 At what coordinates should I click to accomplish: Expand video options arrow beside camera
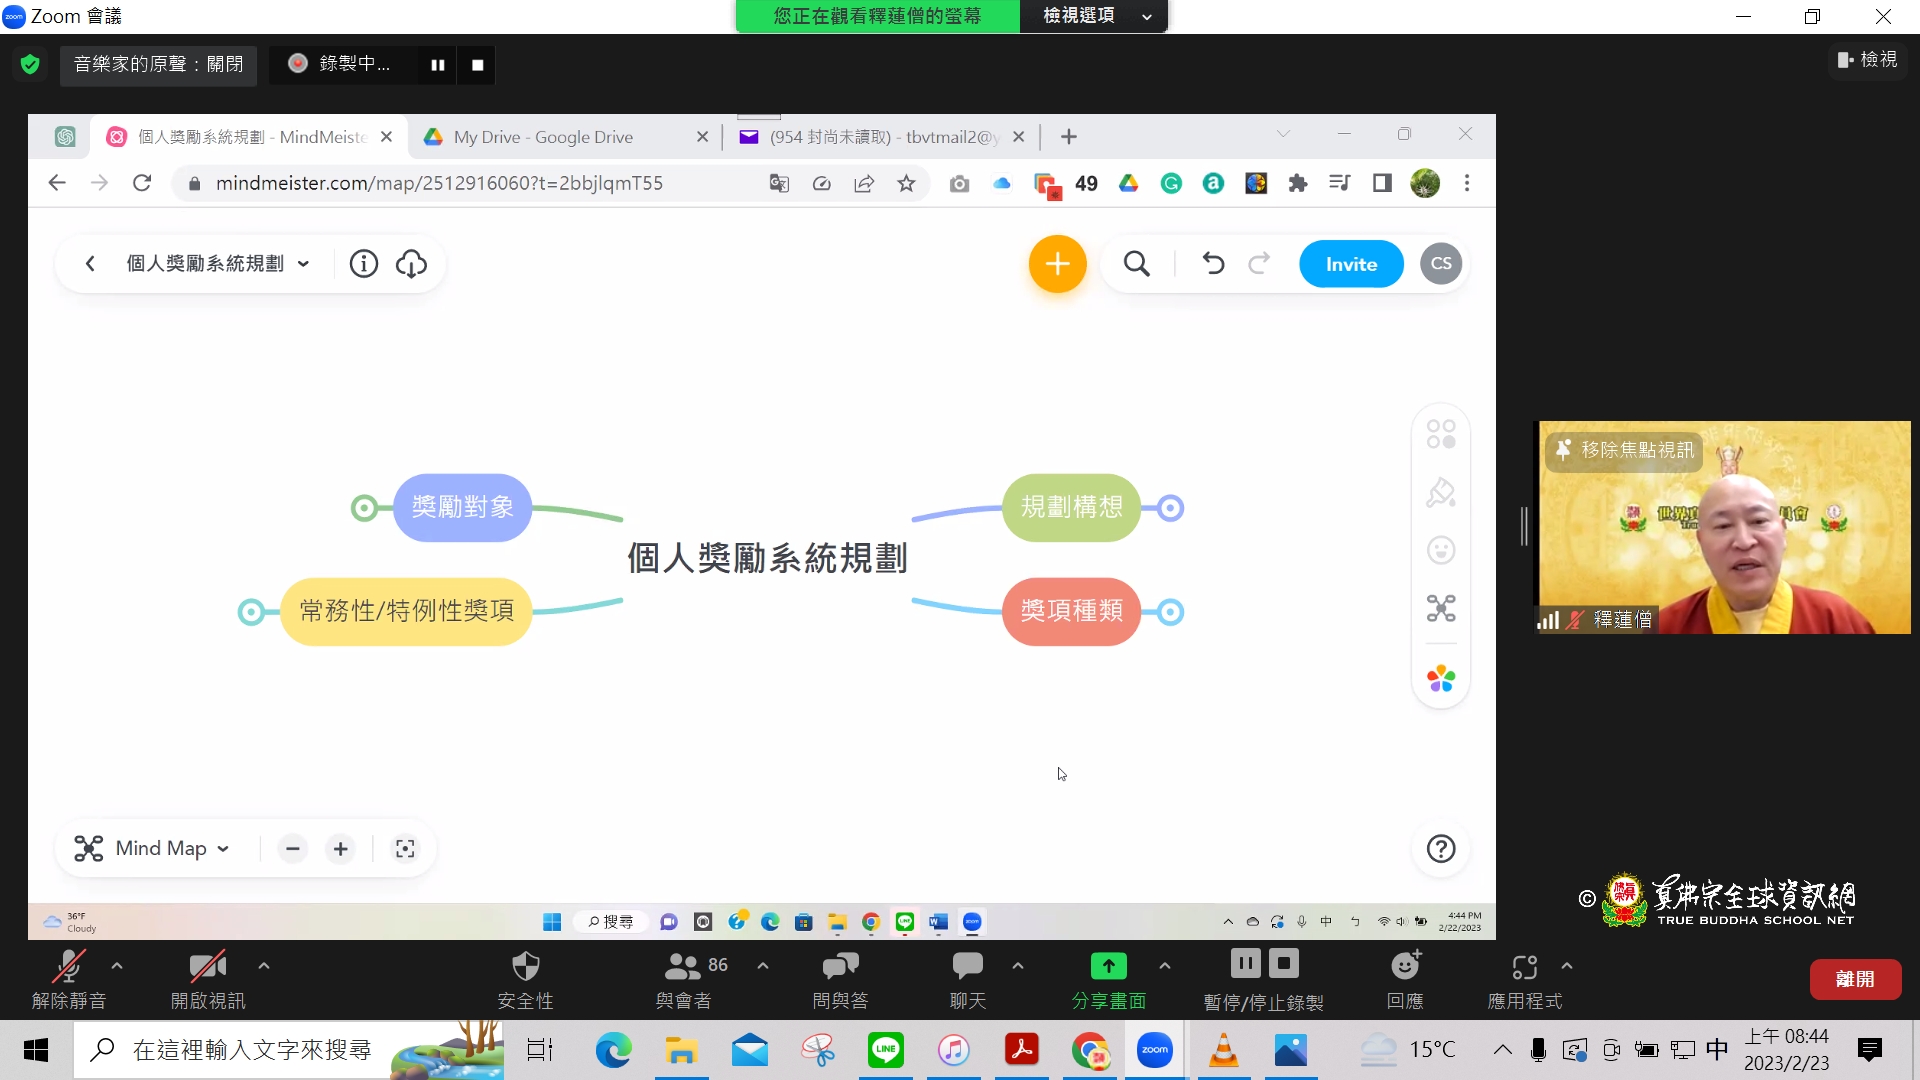264,966
